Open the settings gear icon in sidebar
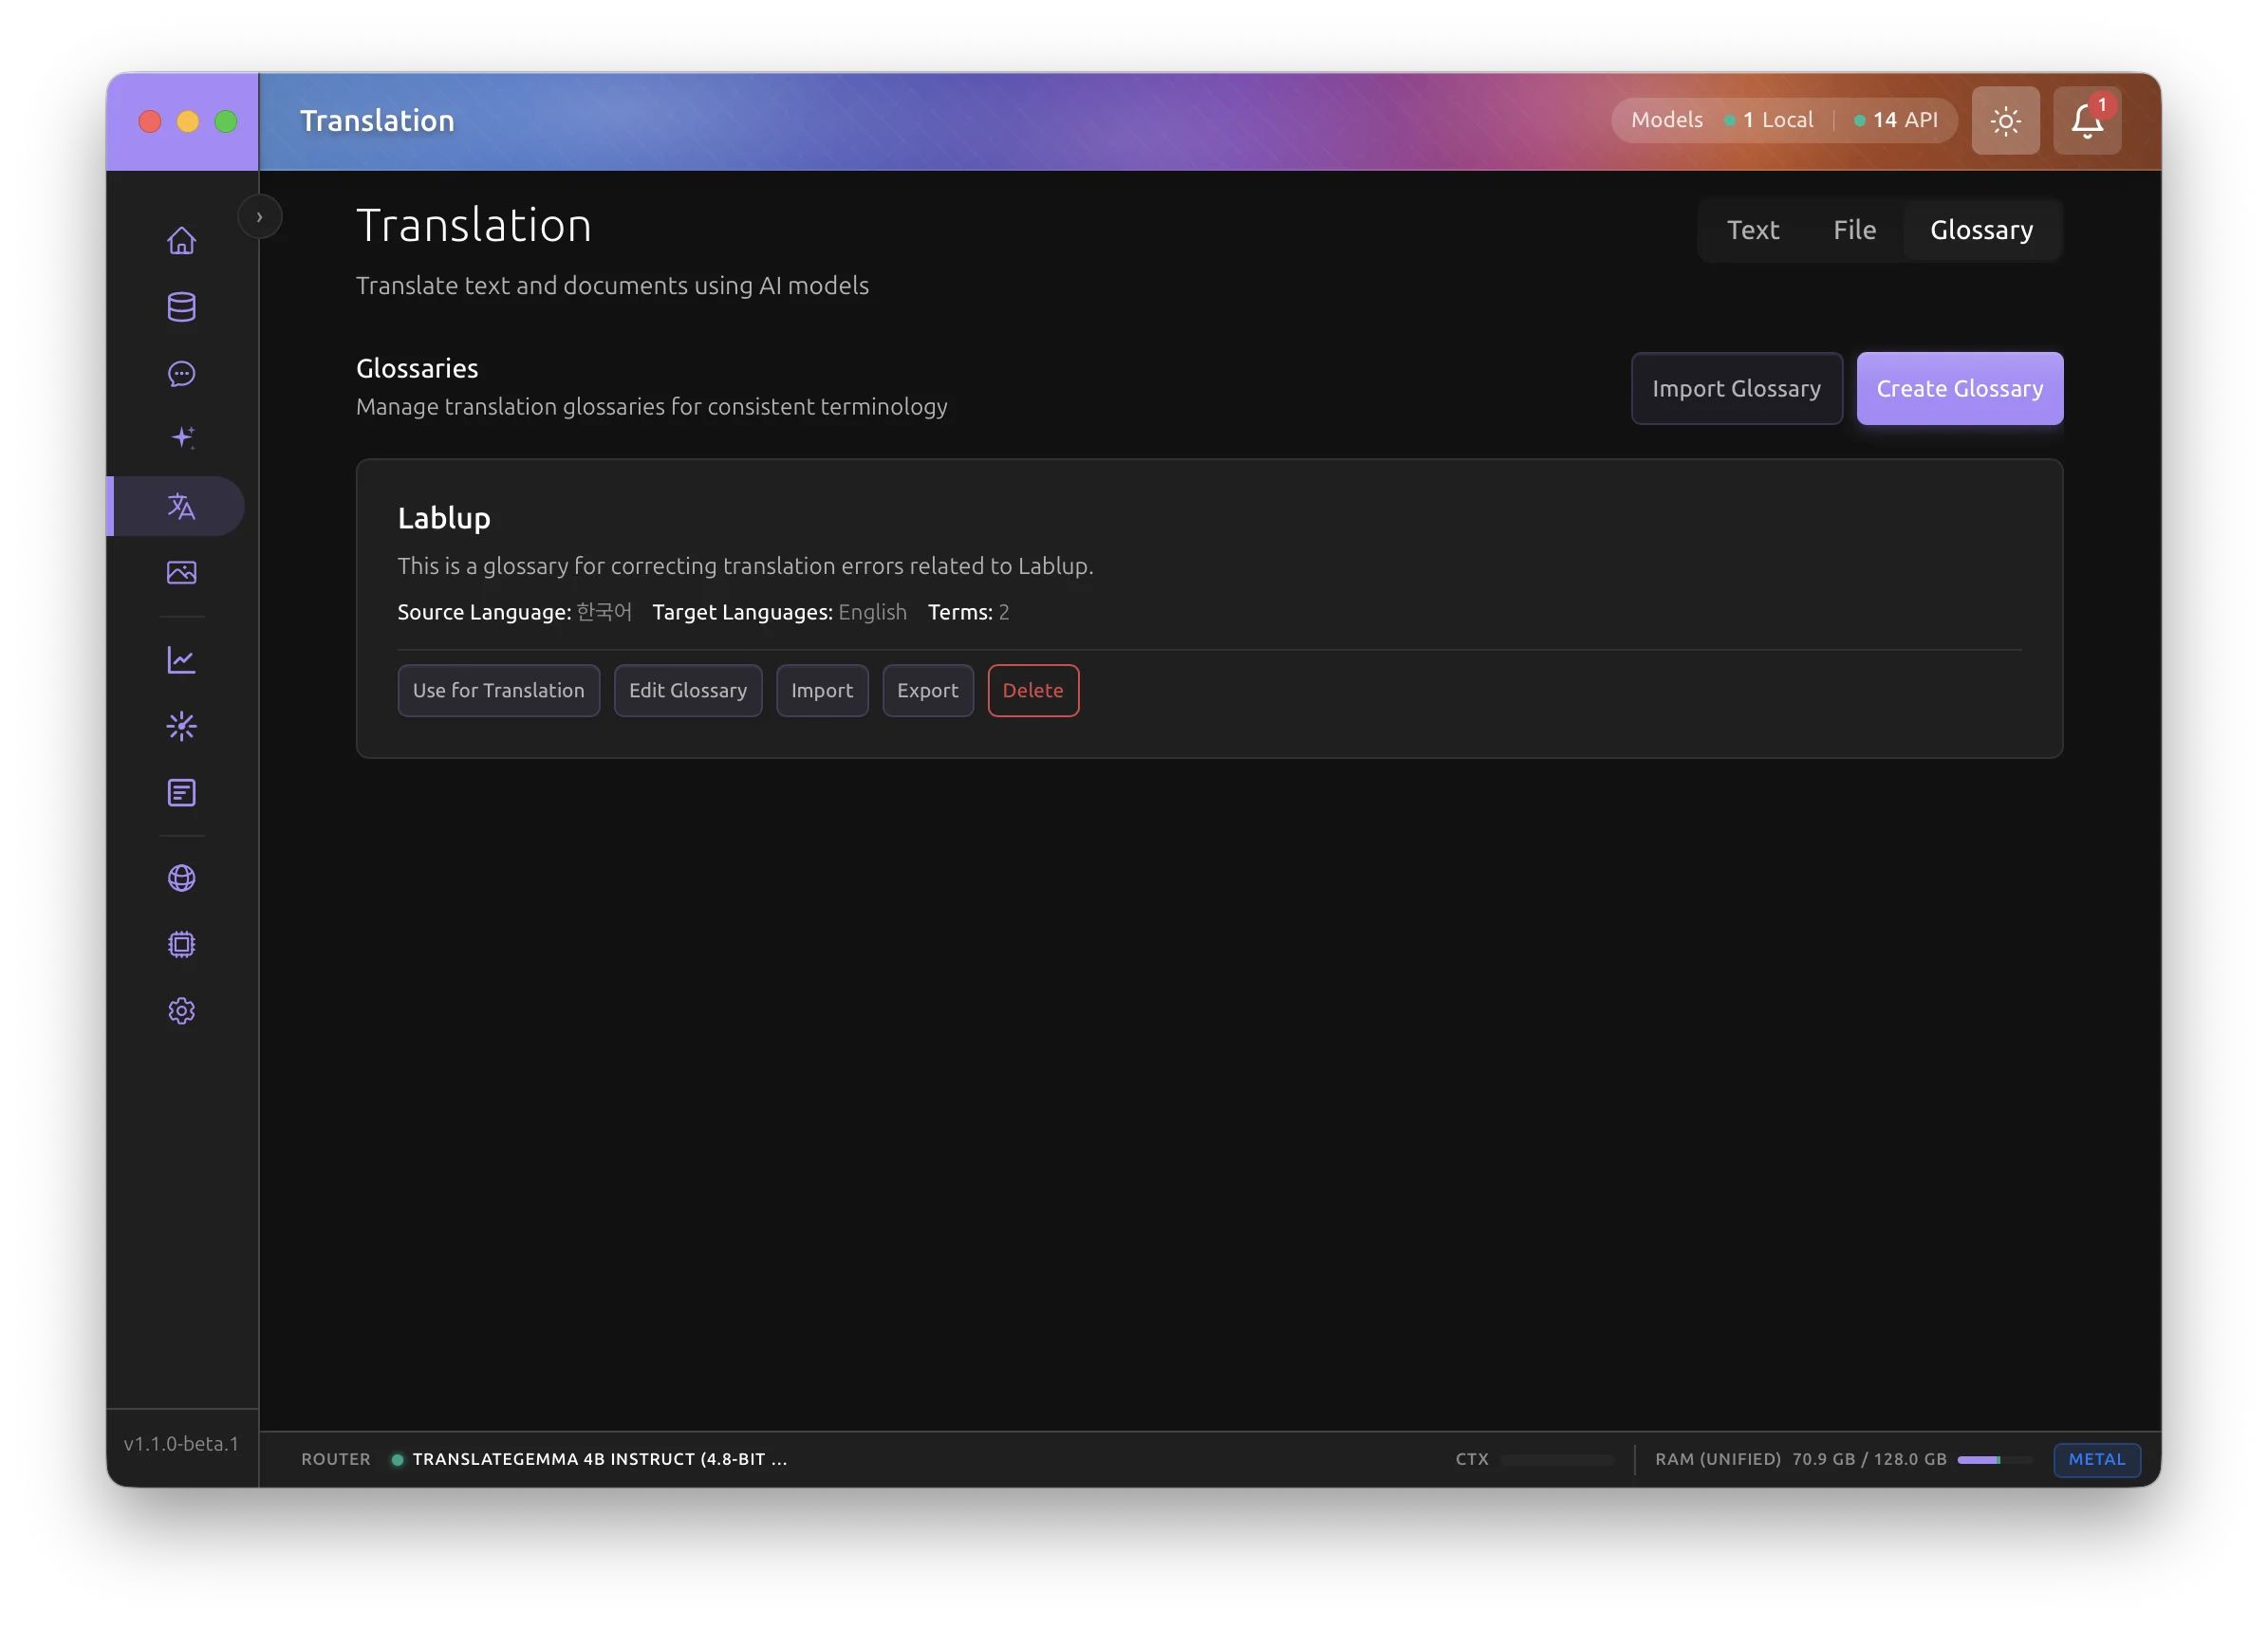Image resolution: width=2268 pixels, height=1628 pixels. point(181,1011)
